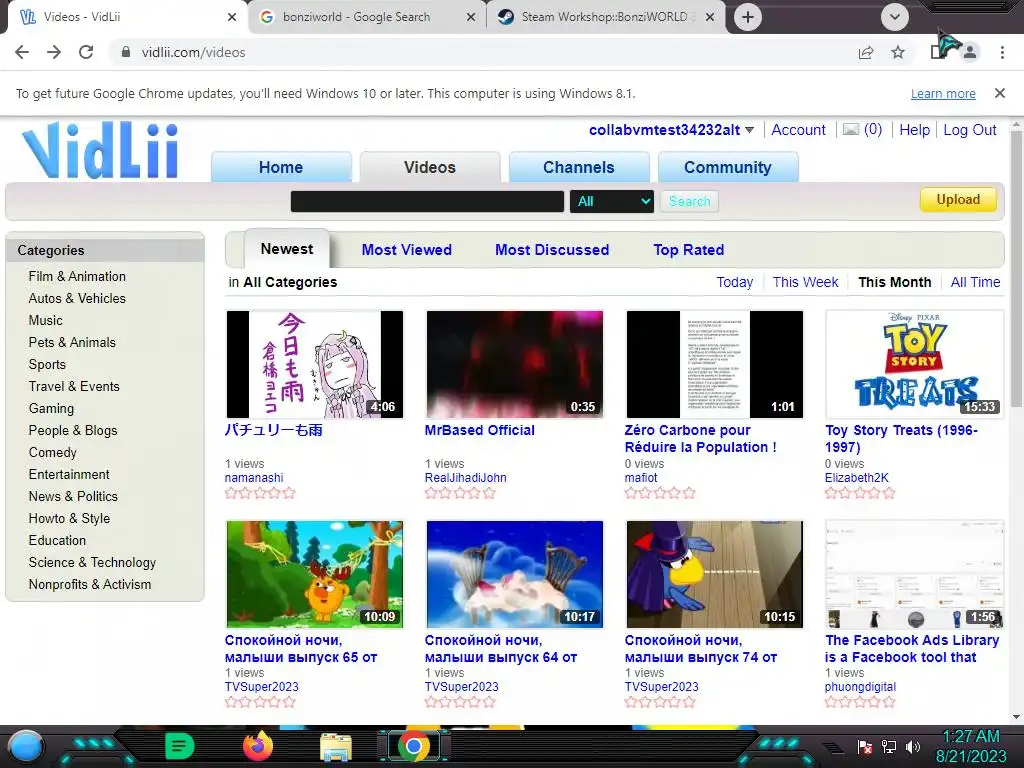Screen dimensions: 1024x768
Task: Click the taskbar volume speaker icon
Action: point(913,746)
